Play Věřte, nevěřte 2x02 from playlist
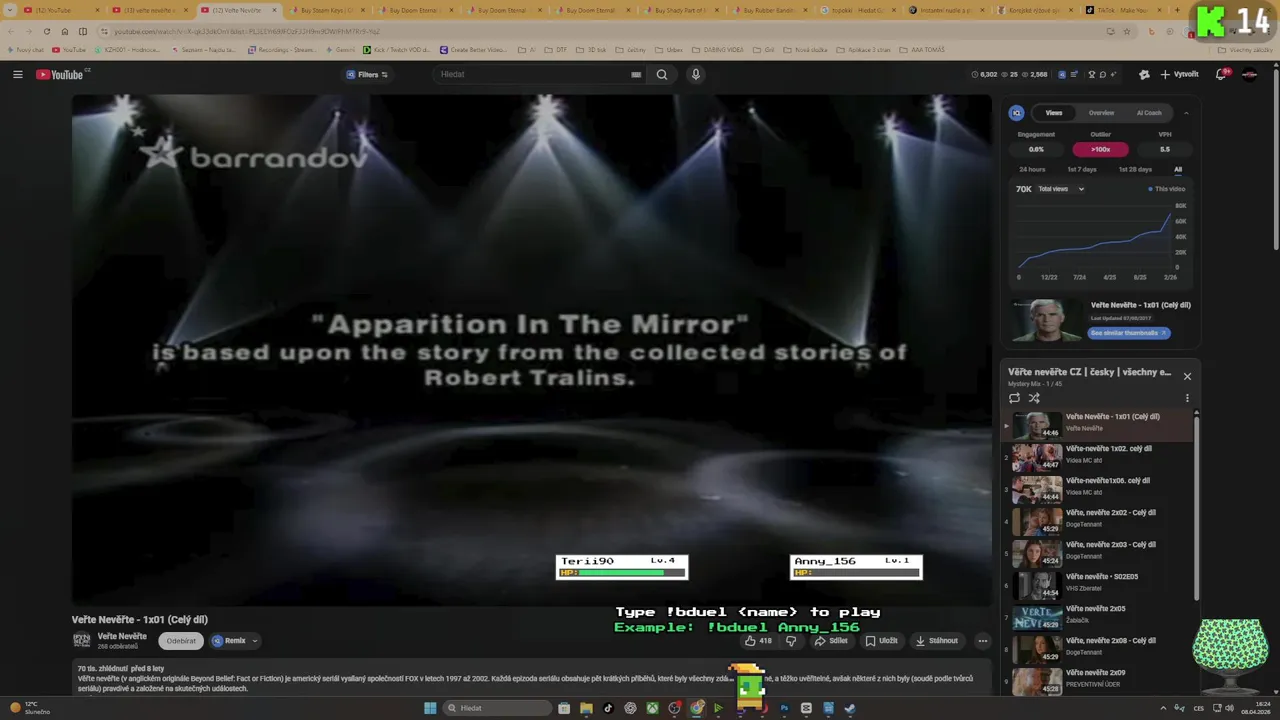1280x720 pixels. (x=1099, y=520)
